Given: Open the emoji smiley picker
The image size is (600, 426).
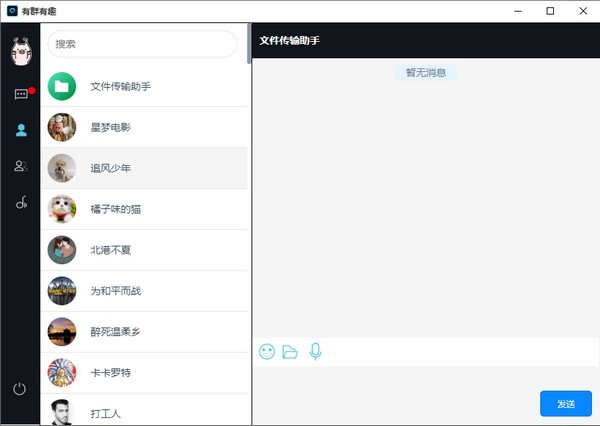Looking at the screenshot, I should coord(267,351).
